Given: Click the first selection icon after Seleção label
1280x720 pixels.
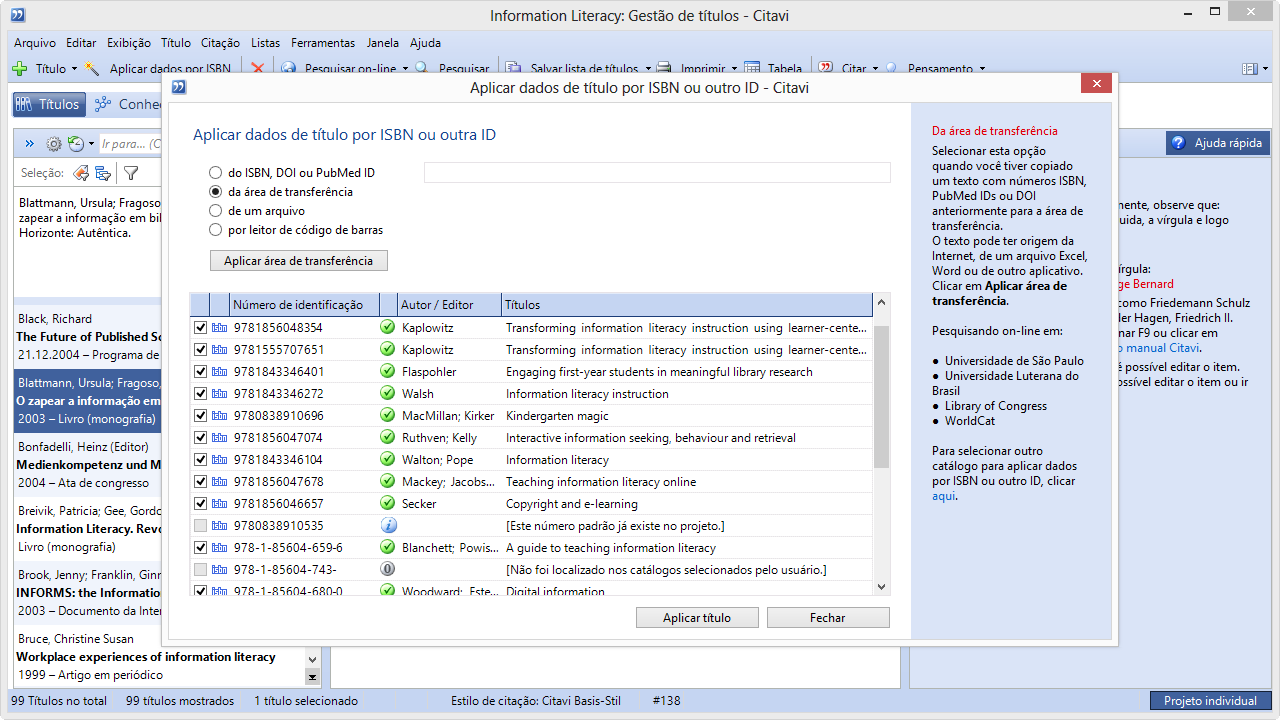Looking at the screenshot, I should point(81,173).
